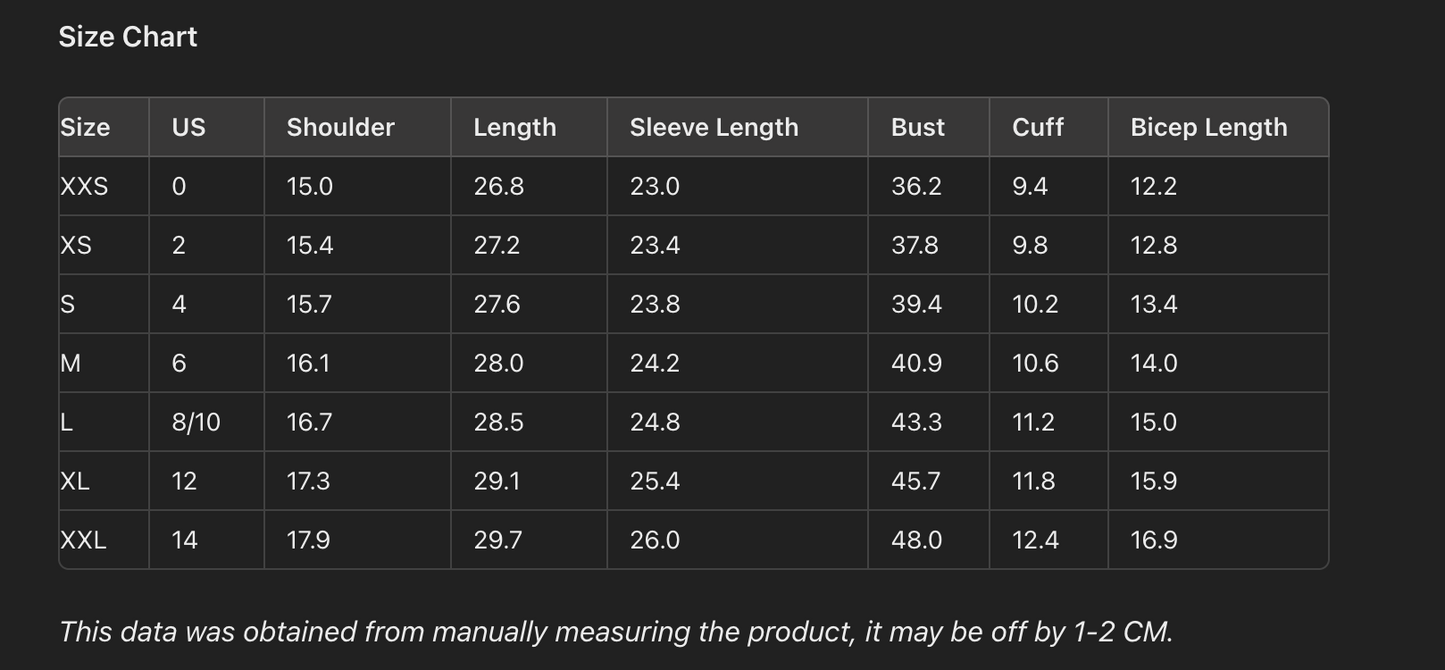Select the US column header
Viewport: 1445px width, 670px height.
point(189,127)
